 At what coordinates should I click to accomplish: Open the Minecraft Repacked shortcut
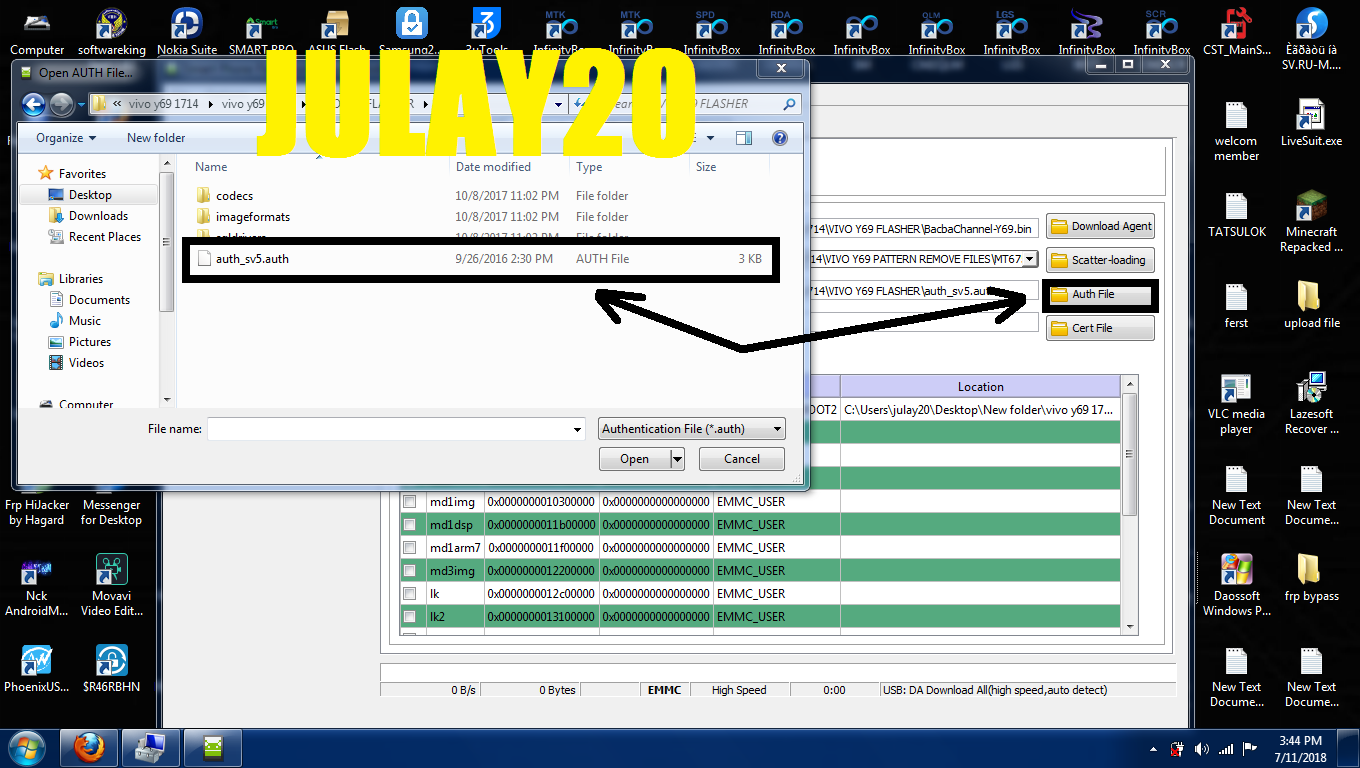1311,221
